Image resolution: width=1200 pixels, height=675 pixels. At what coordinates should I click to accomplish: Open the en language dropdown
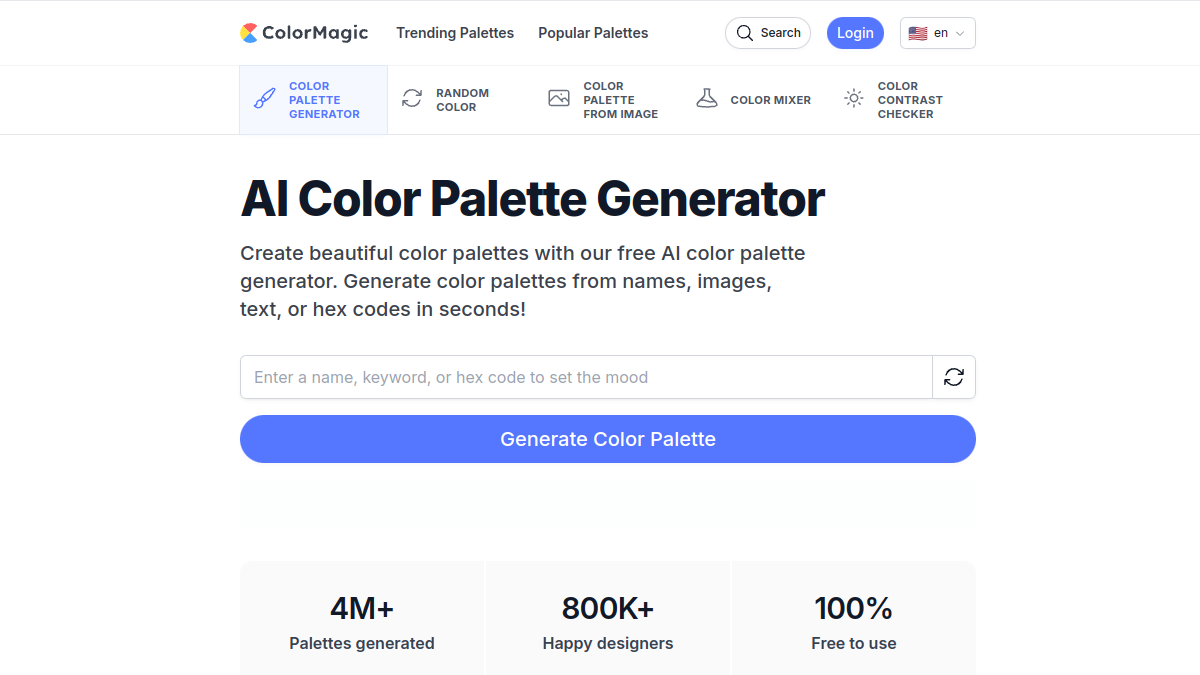pos(938,33)
